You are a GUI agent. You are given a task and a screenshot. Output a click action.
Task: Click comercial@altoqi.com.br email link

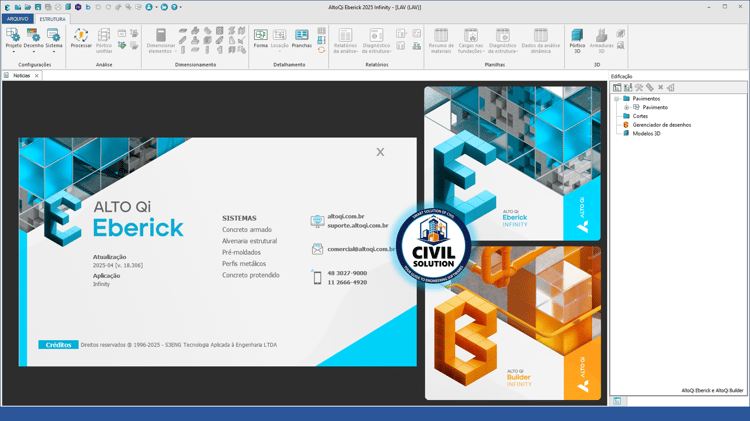coord(361,249)
